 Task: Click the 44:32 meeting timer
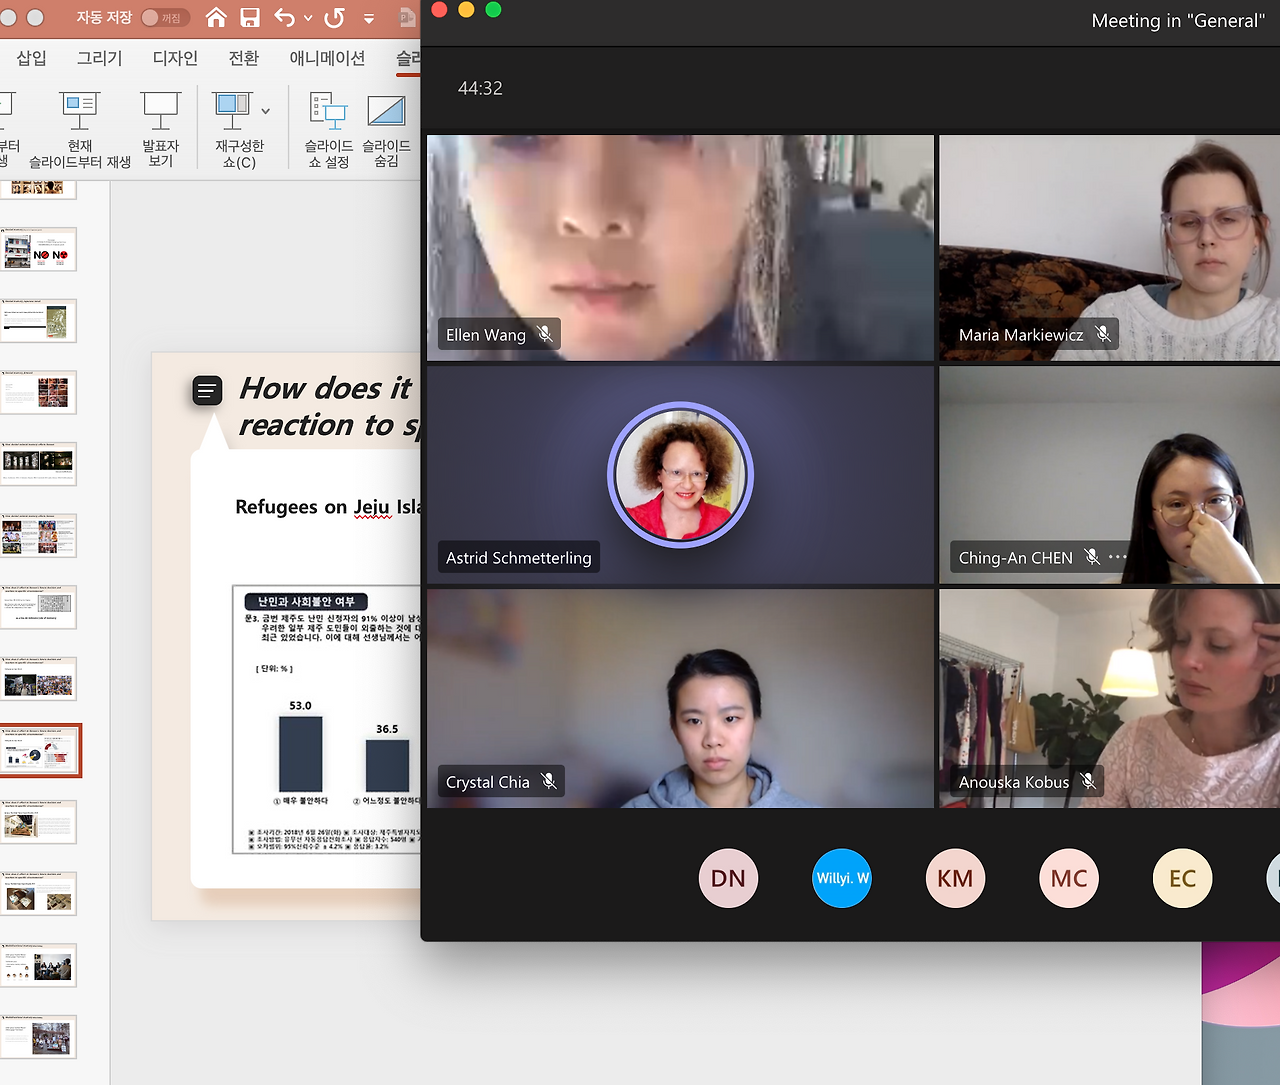pos(480,88)
